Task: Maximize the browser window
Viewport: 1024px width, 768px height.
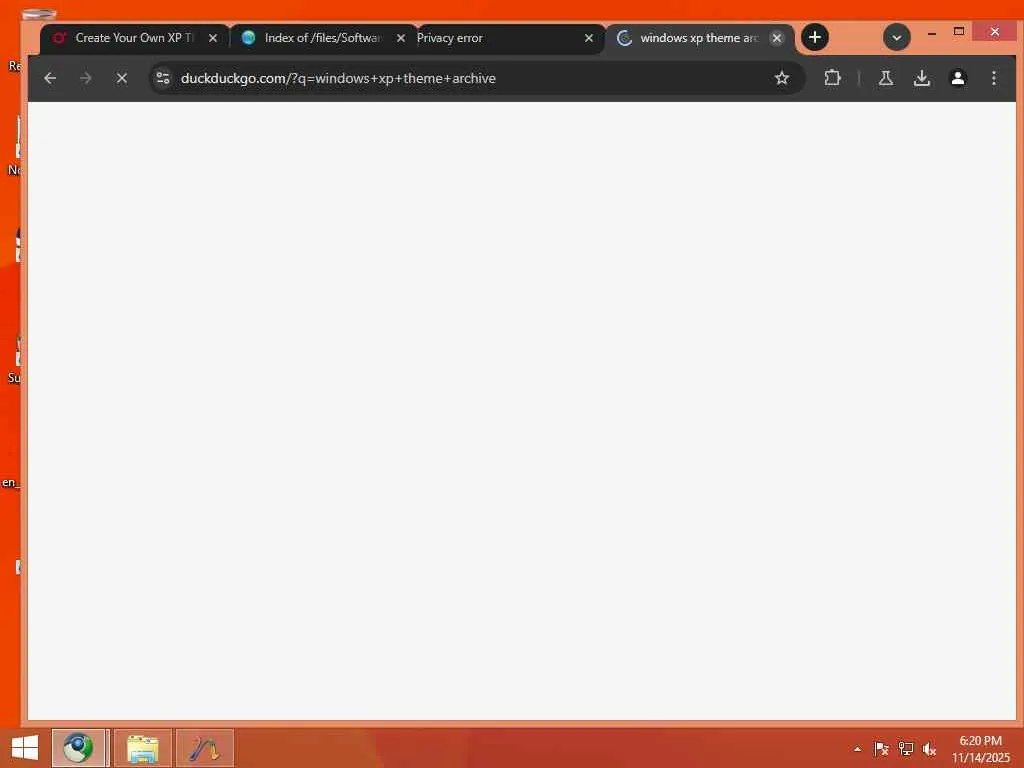Action: pyautogui.click(x=958, y=31)
